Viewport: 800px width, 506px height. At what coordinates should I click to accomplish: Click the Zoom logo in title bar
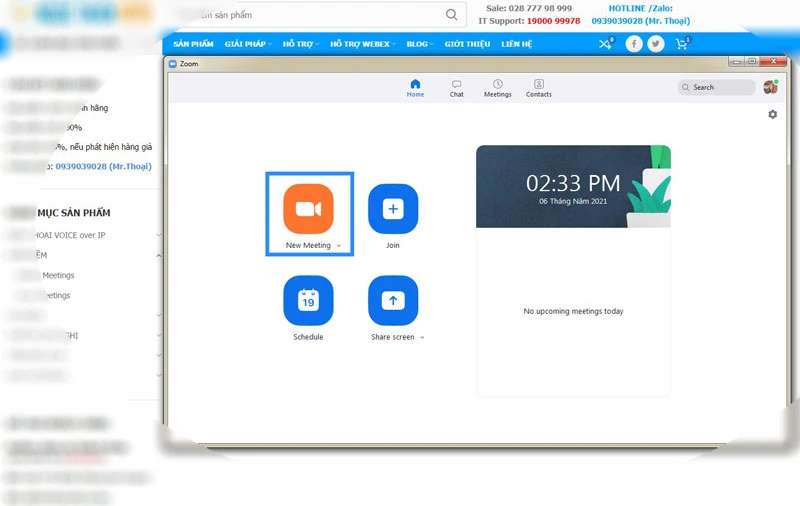point(172,64)
